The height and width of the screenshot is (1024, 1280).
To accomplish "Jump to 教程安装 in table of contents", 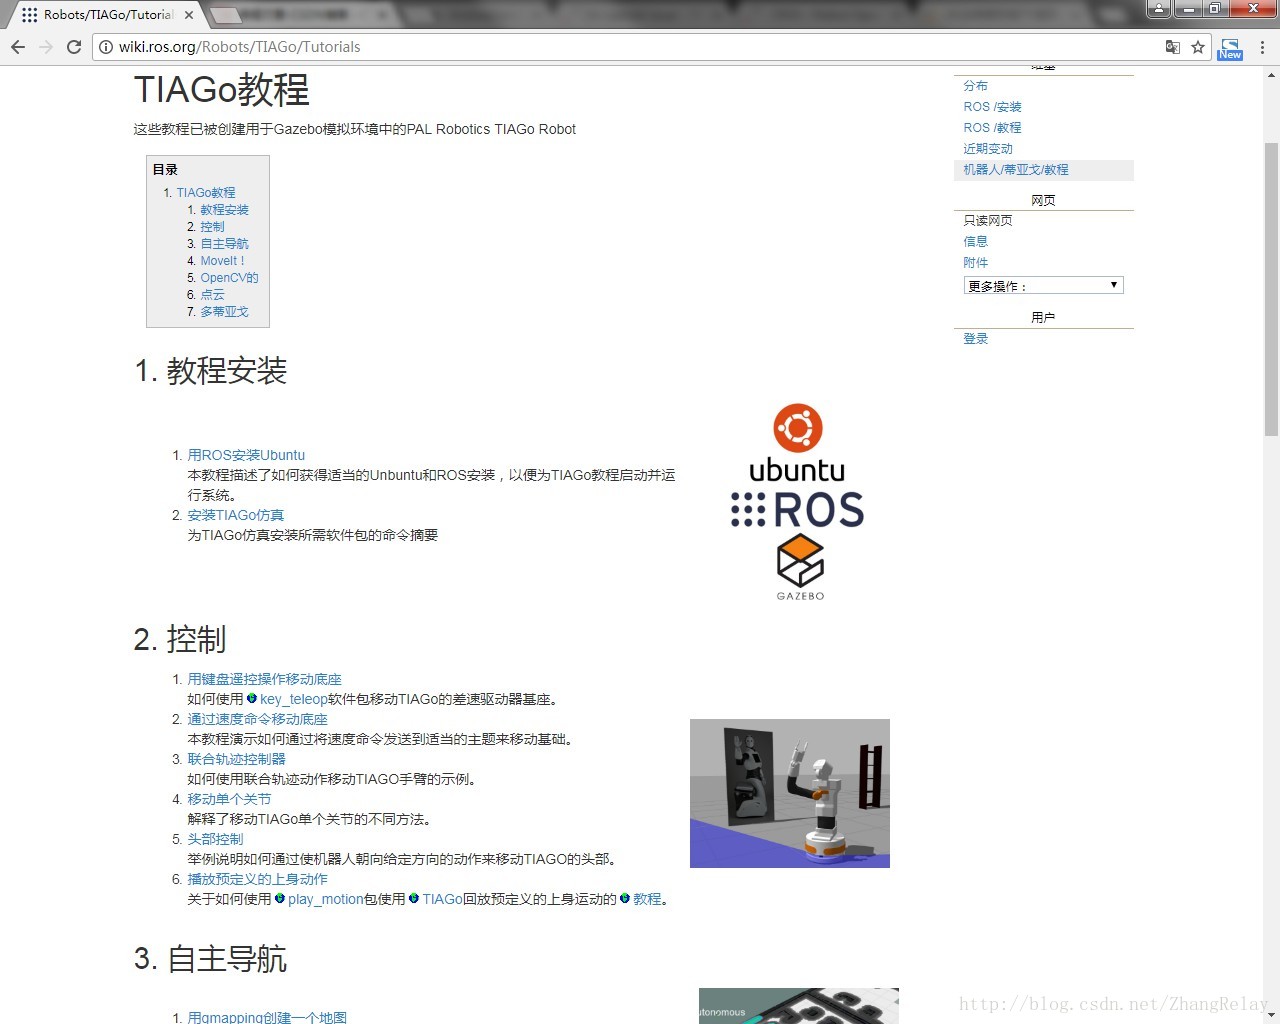I will click(224, 210).
